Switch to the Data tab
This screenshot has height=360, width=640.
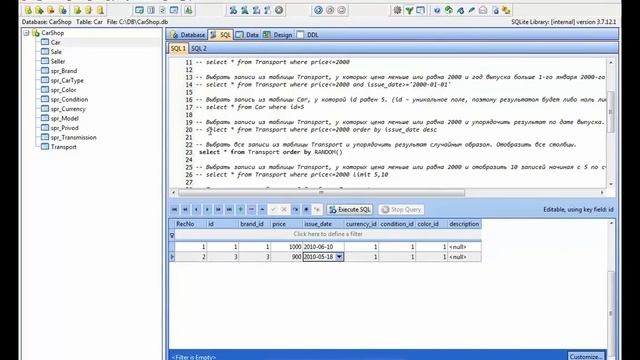click(x=247, y=35)
